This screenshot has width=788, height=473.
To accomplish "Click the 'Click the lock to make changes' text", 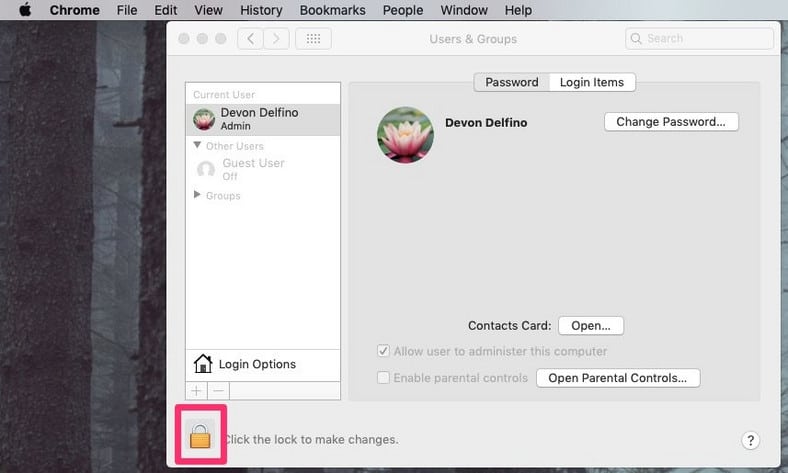I will (x=312, y=439).
